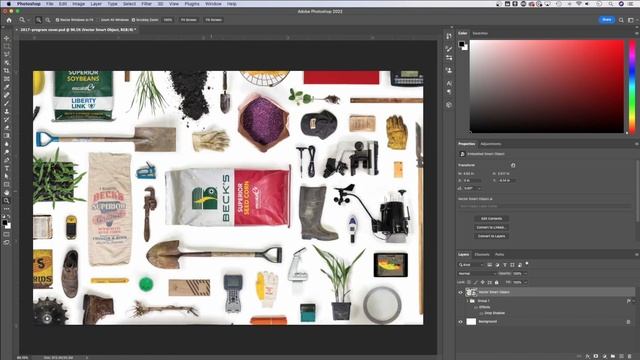Expand Group 1 in the Layers panel
Screen dimensions: 640x360
tap(467, 301)
